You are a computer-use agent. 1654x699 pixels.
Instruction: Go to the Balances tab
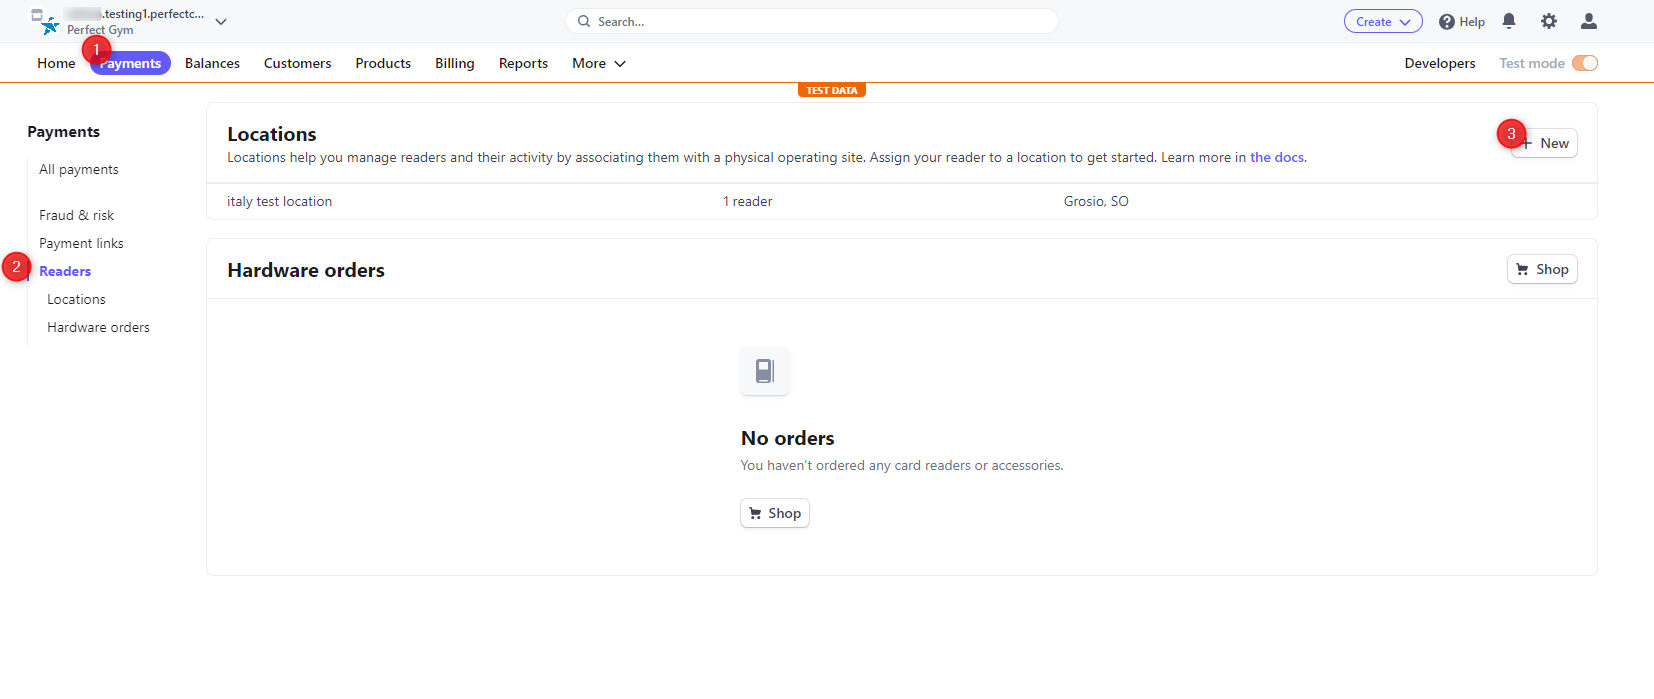click(212, 63)
